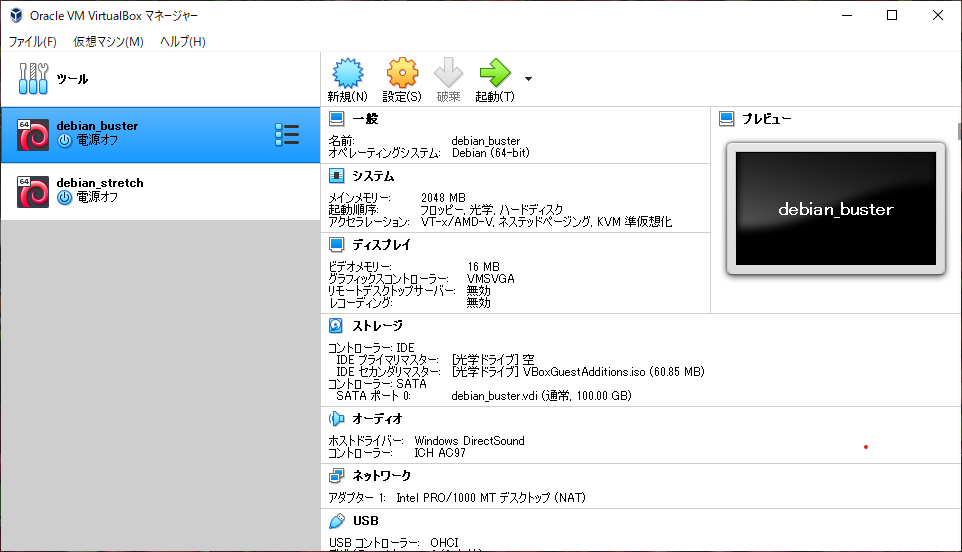Click the System (システム) chip icon
Screen dimensions: 962x552
tap(336, 176)
